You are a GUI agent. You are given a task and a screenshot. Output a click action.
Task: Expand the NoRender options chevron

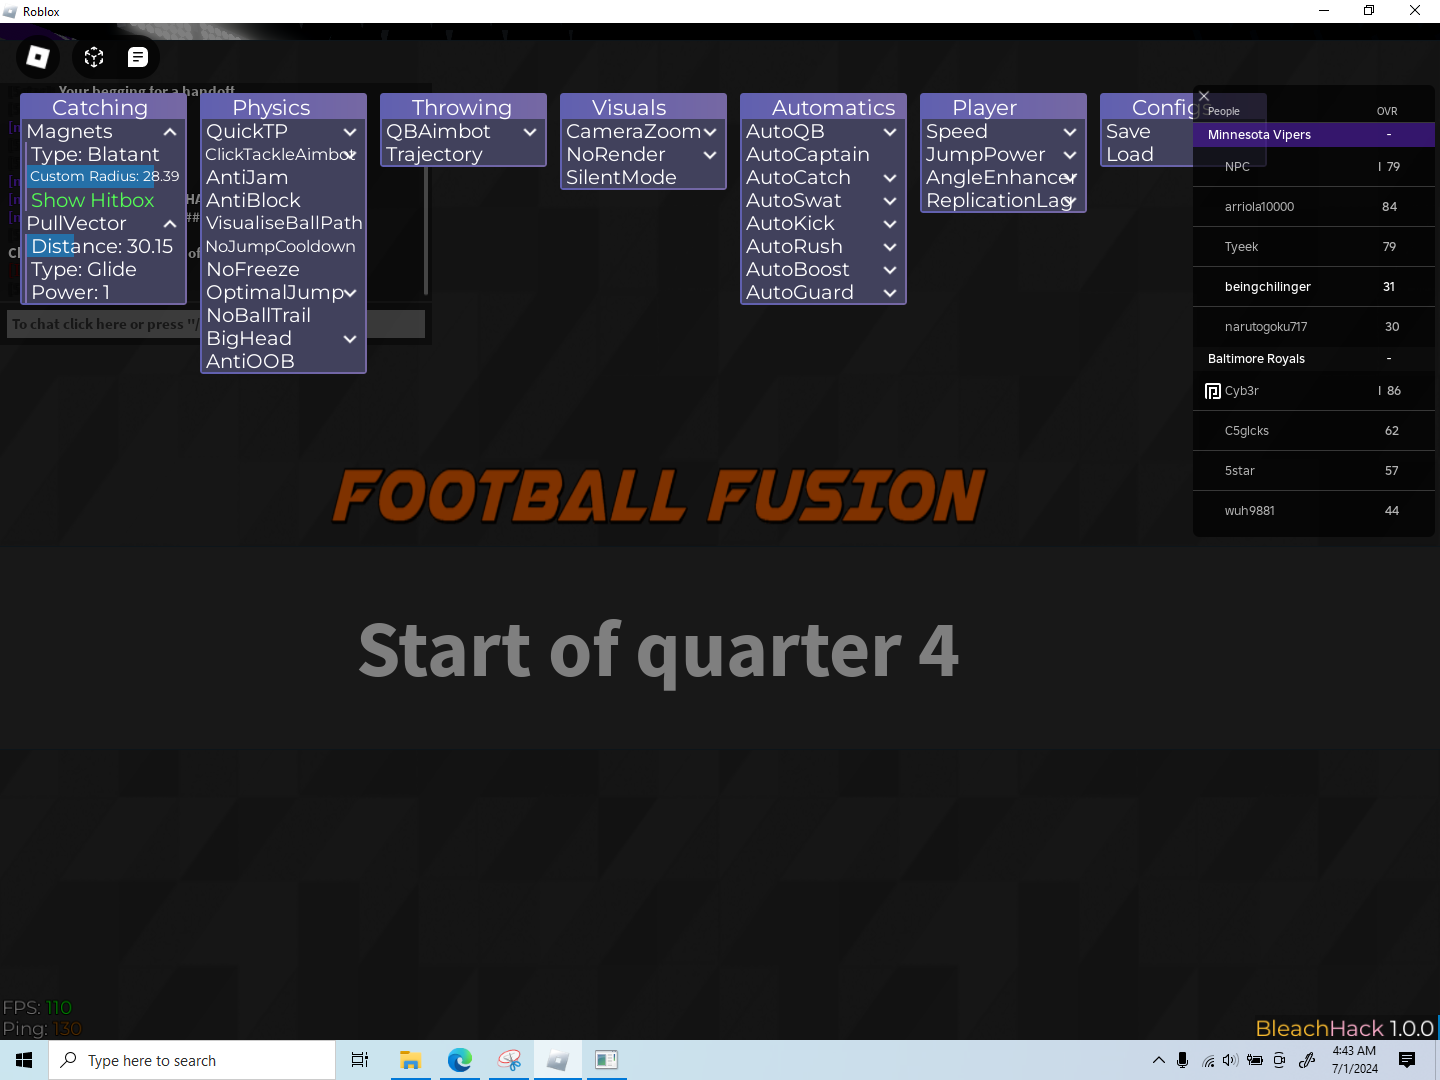tap(710, 155)
